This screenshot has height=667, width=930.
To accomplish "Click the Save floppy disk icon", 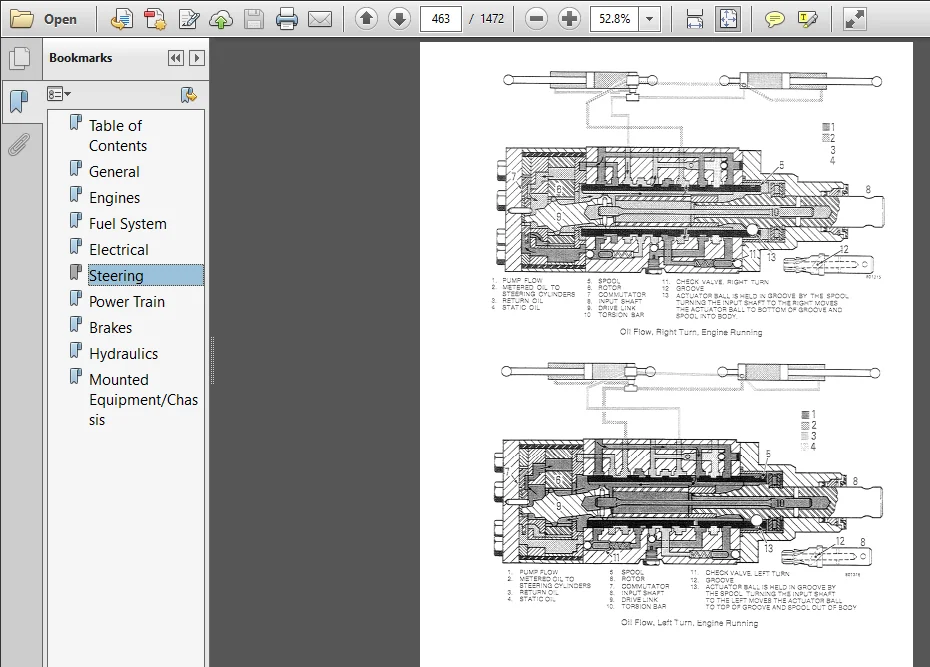I will pos(254,19).
